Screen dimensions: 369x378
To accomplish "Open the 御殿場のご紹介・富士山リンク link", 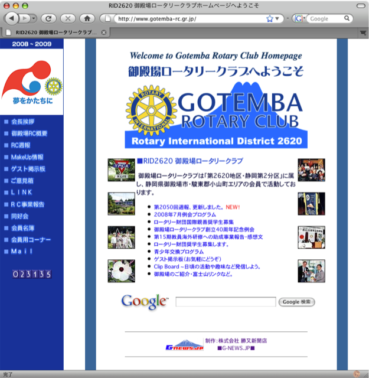I will click(193, 274).
